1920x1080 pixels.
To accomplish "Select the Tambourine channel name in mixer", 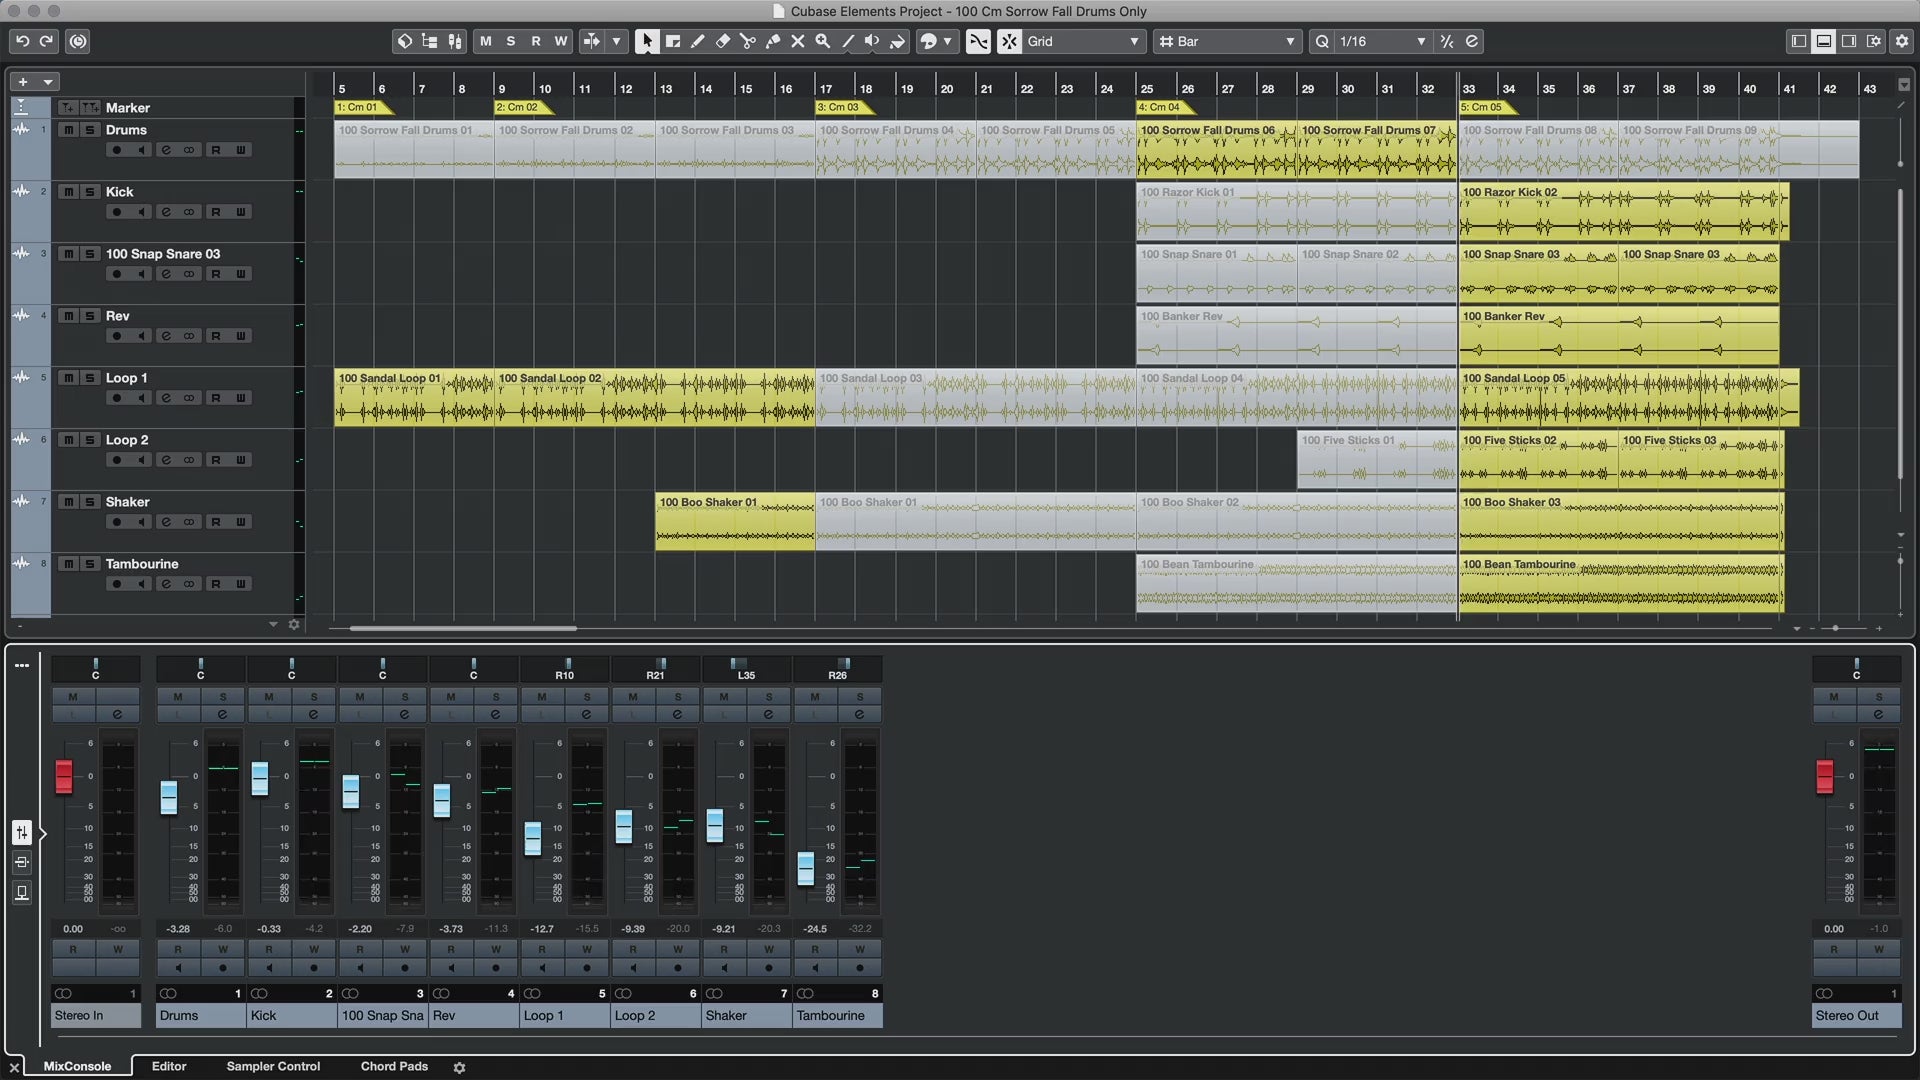I will click(x=837, y=1015).
